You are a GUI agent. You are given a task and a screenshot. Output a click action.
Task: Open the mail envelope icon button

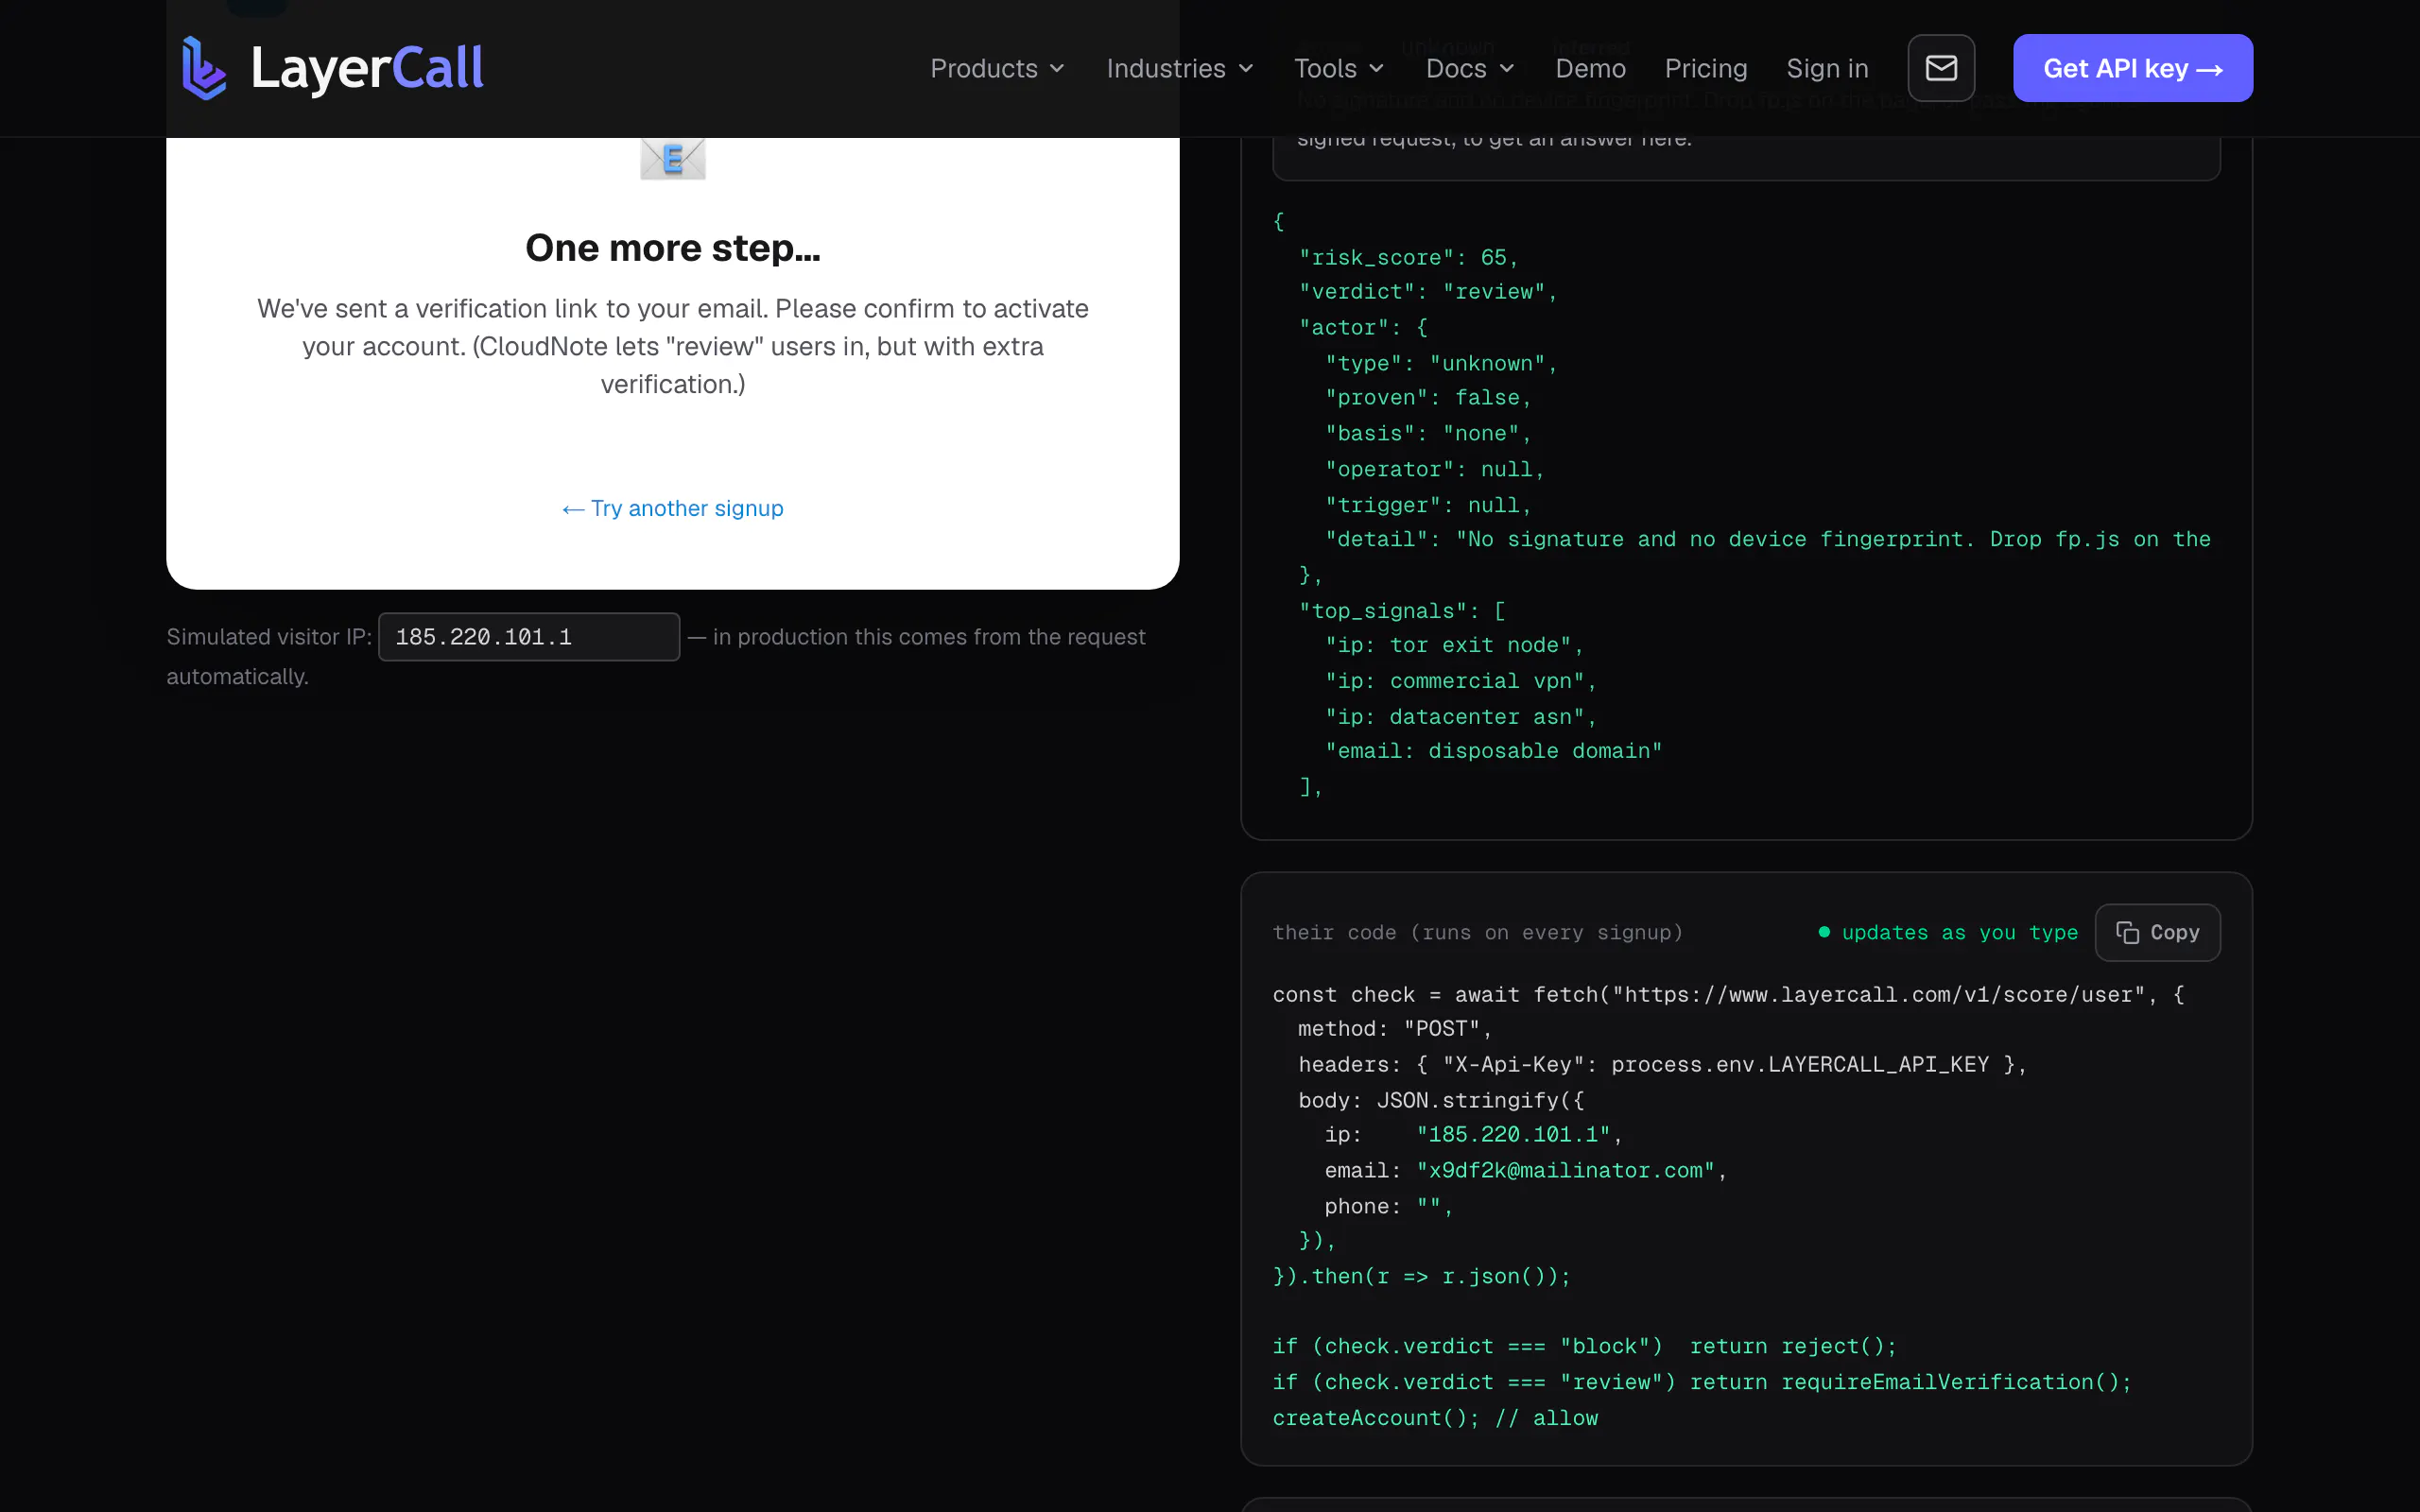tap(1940, 68)
